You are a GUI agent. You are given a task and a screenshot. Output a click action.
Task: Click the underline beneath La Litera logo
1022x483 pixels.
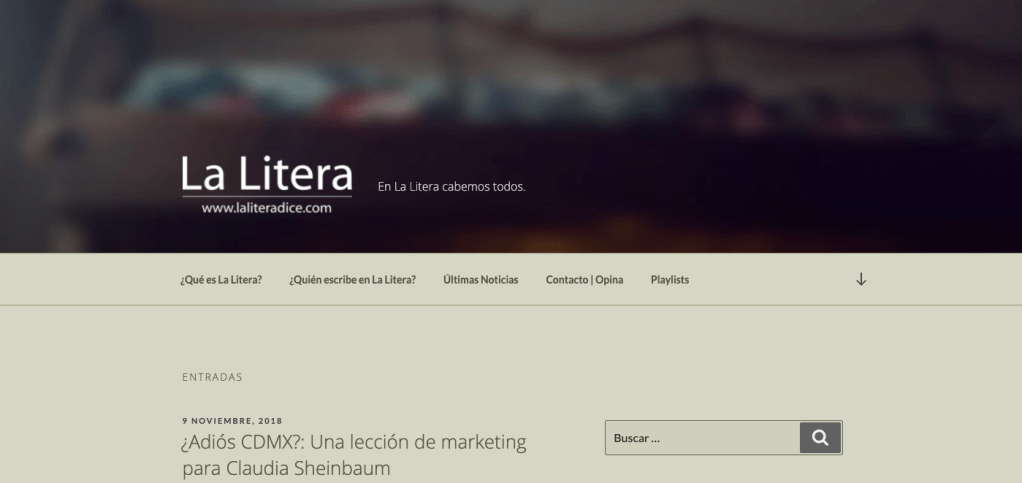tap(266, 197)
